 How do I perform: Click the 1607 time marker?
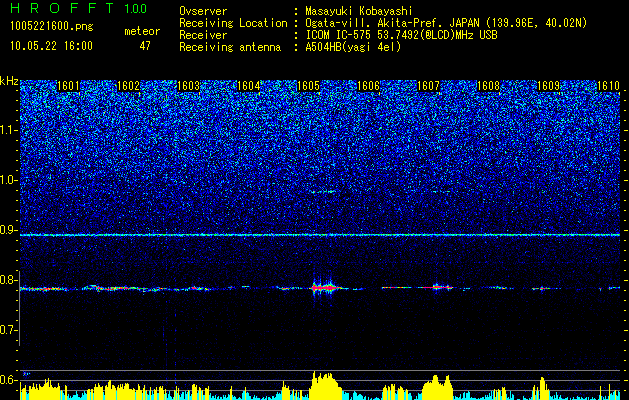coord(429,86)
